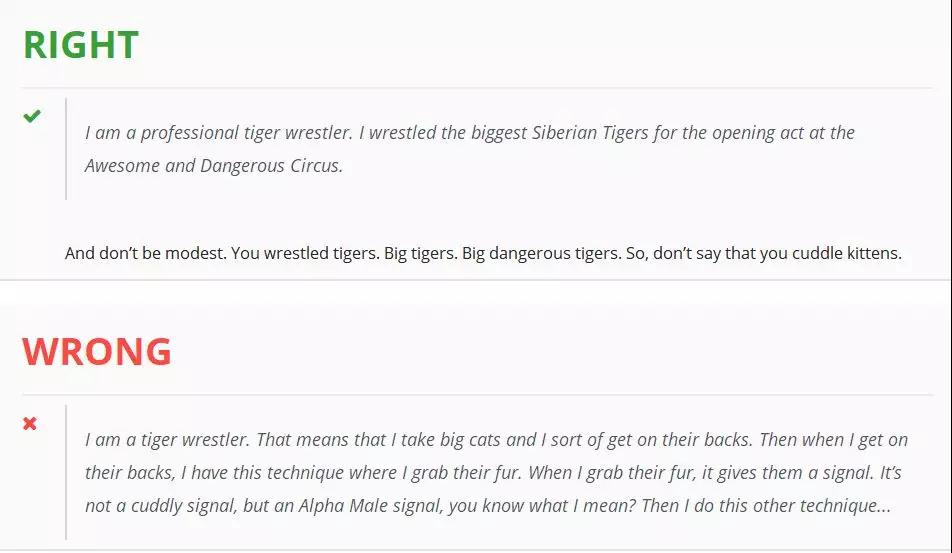This screenshot has width=952, height=553.
Task: Click the red WRONG heading
Action: coord(97,352)
